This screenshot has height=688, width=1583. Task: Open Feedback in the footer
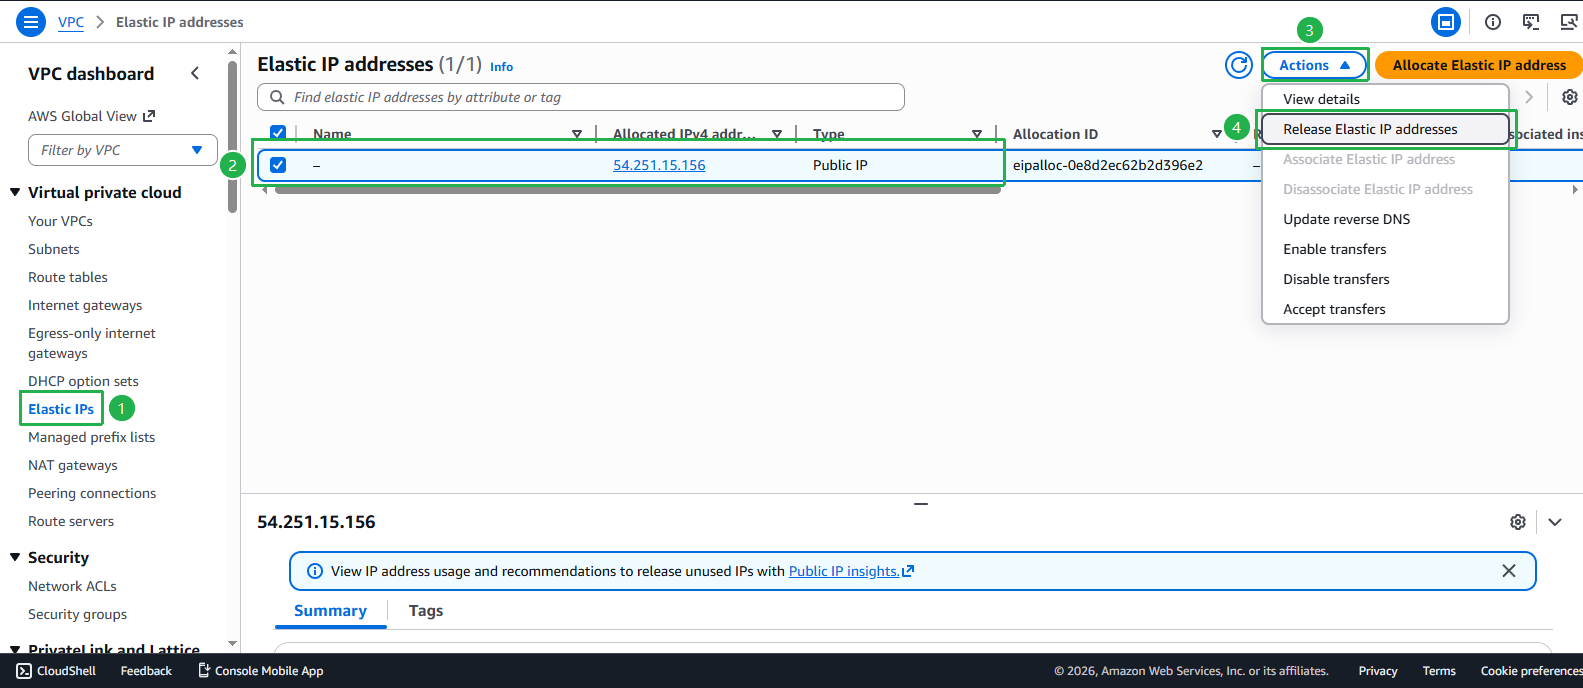pos(146,671)
